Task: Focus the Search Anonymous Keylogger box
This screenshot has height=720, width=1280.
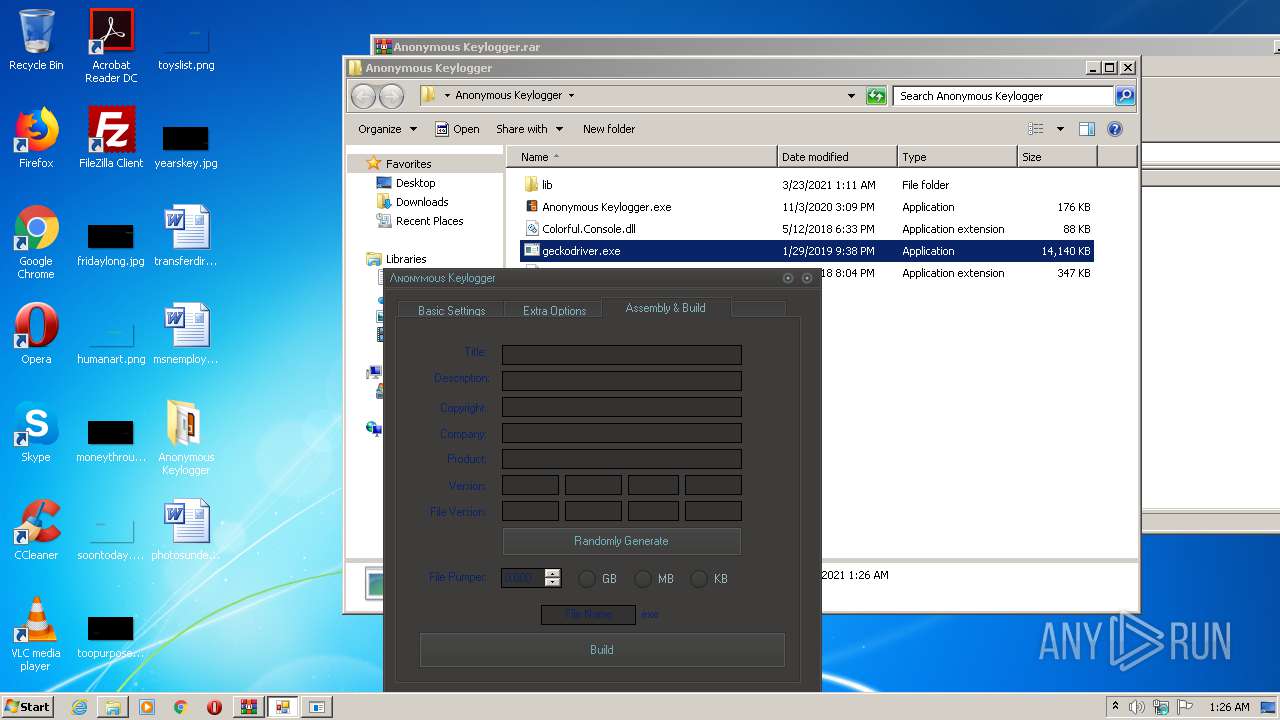Action: [1003, 96]
